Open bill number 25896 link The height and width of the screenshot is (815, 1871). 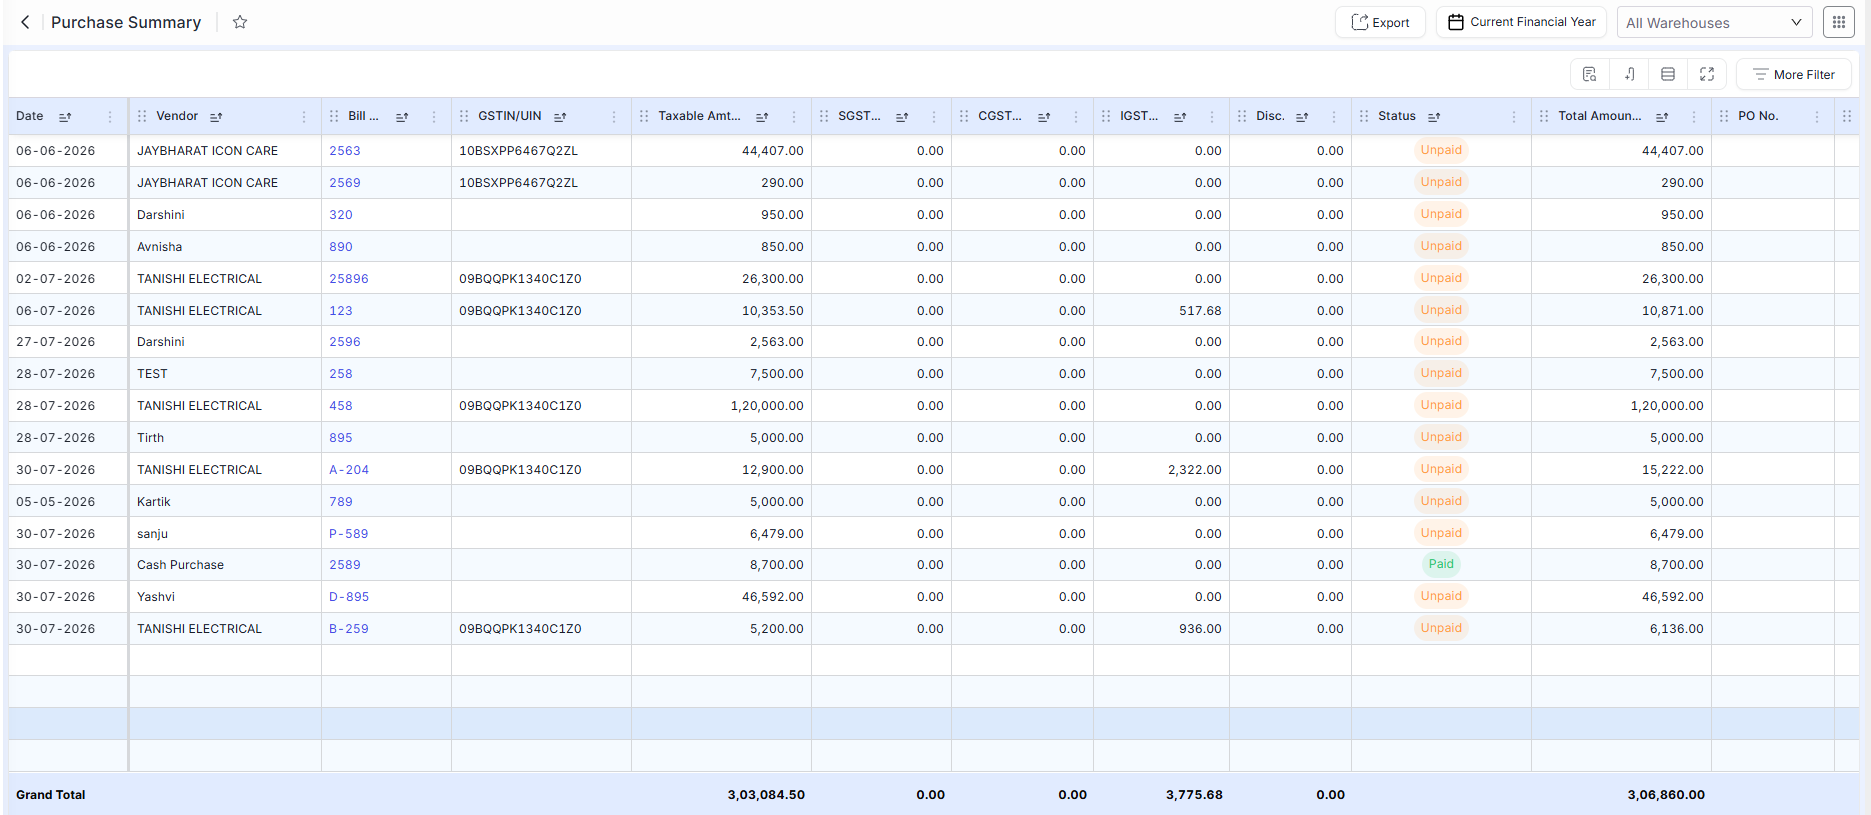(x=349, y=279)
